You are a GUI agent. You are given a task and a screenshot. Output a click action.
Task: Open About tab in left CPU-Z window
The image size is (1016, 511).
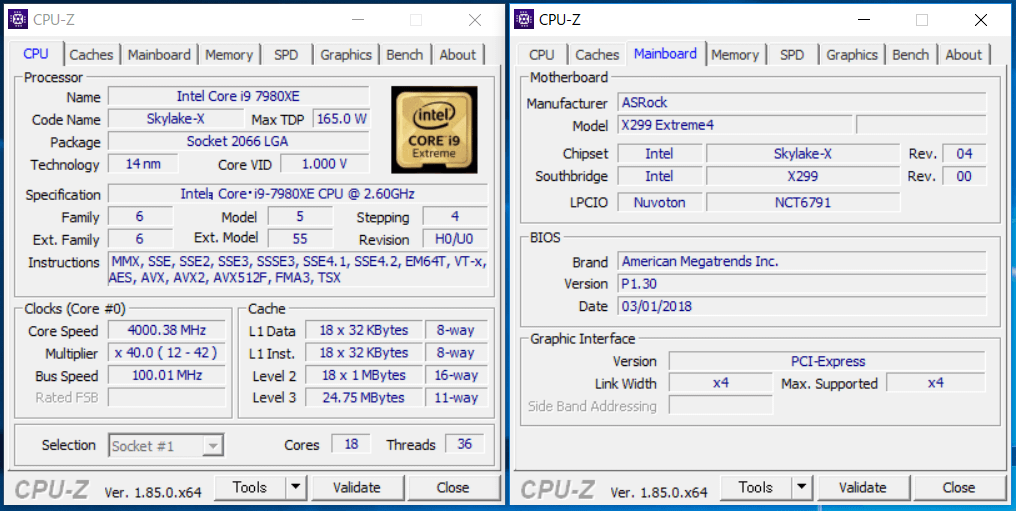pyautogui.click(x=457, y=55)
